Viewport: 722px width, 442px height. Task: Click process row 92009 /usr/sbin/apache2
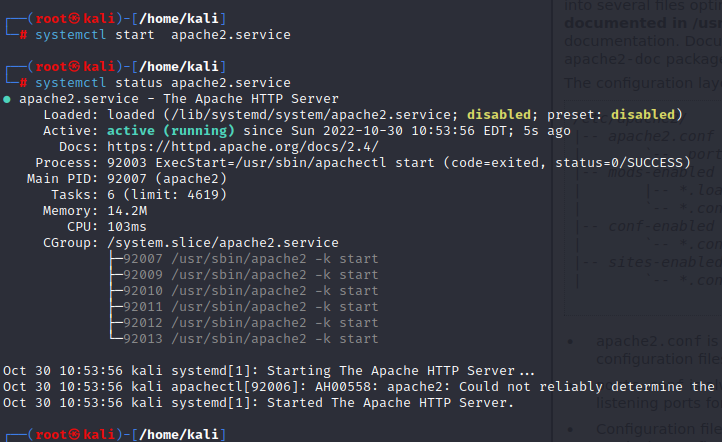(250, 275)
